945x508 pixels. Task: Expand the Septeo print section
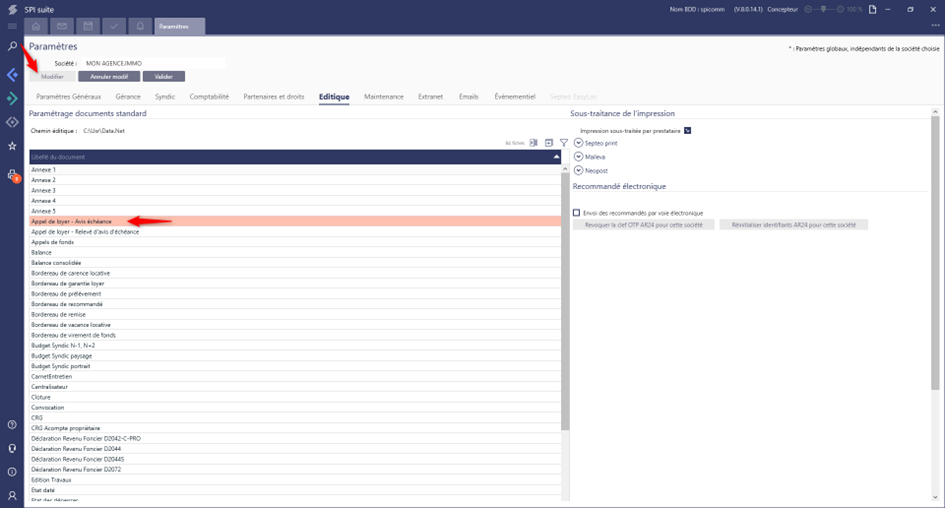click(578, 143)
